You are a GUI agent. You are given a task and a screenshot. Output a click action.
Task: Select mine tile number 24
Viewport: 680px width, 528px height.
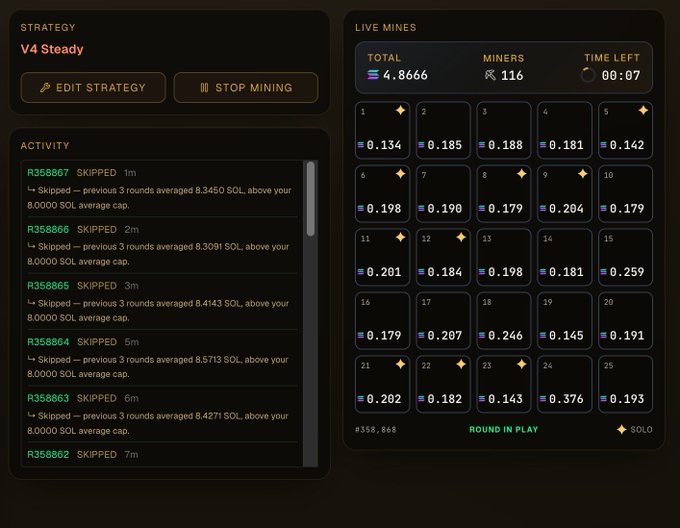[x=565, y=384]
